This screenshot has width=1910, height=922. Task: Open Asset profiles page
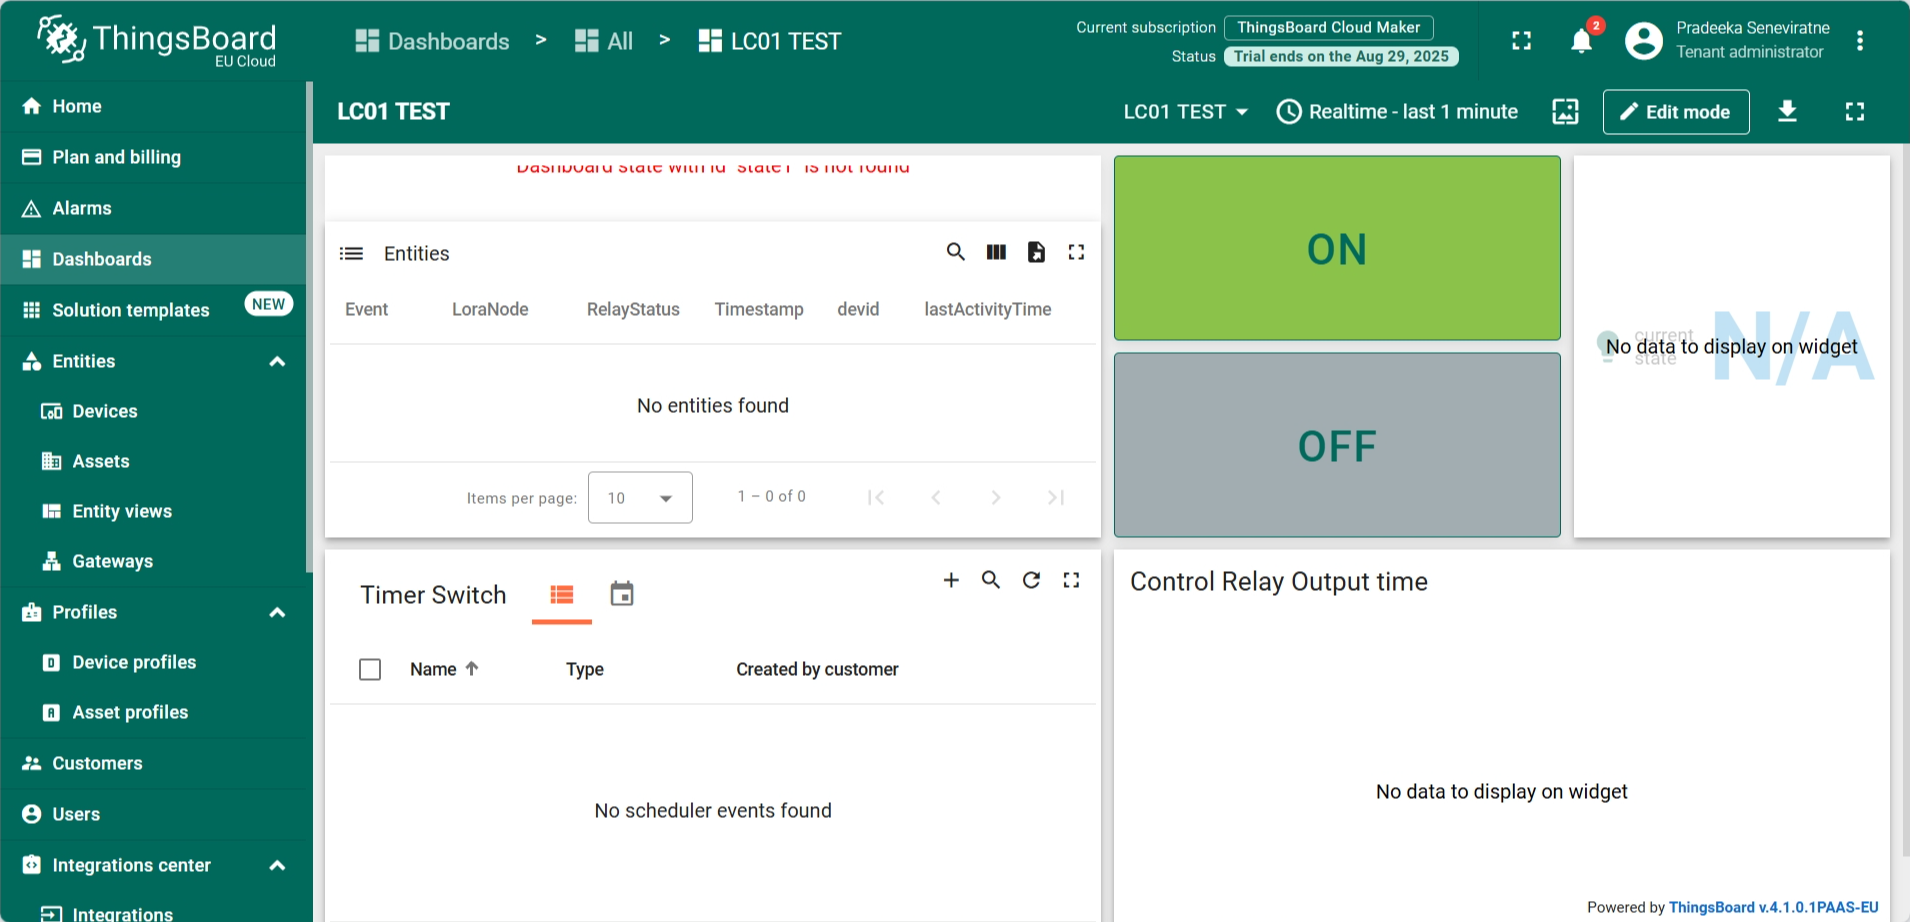point(153,712)
